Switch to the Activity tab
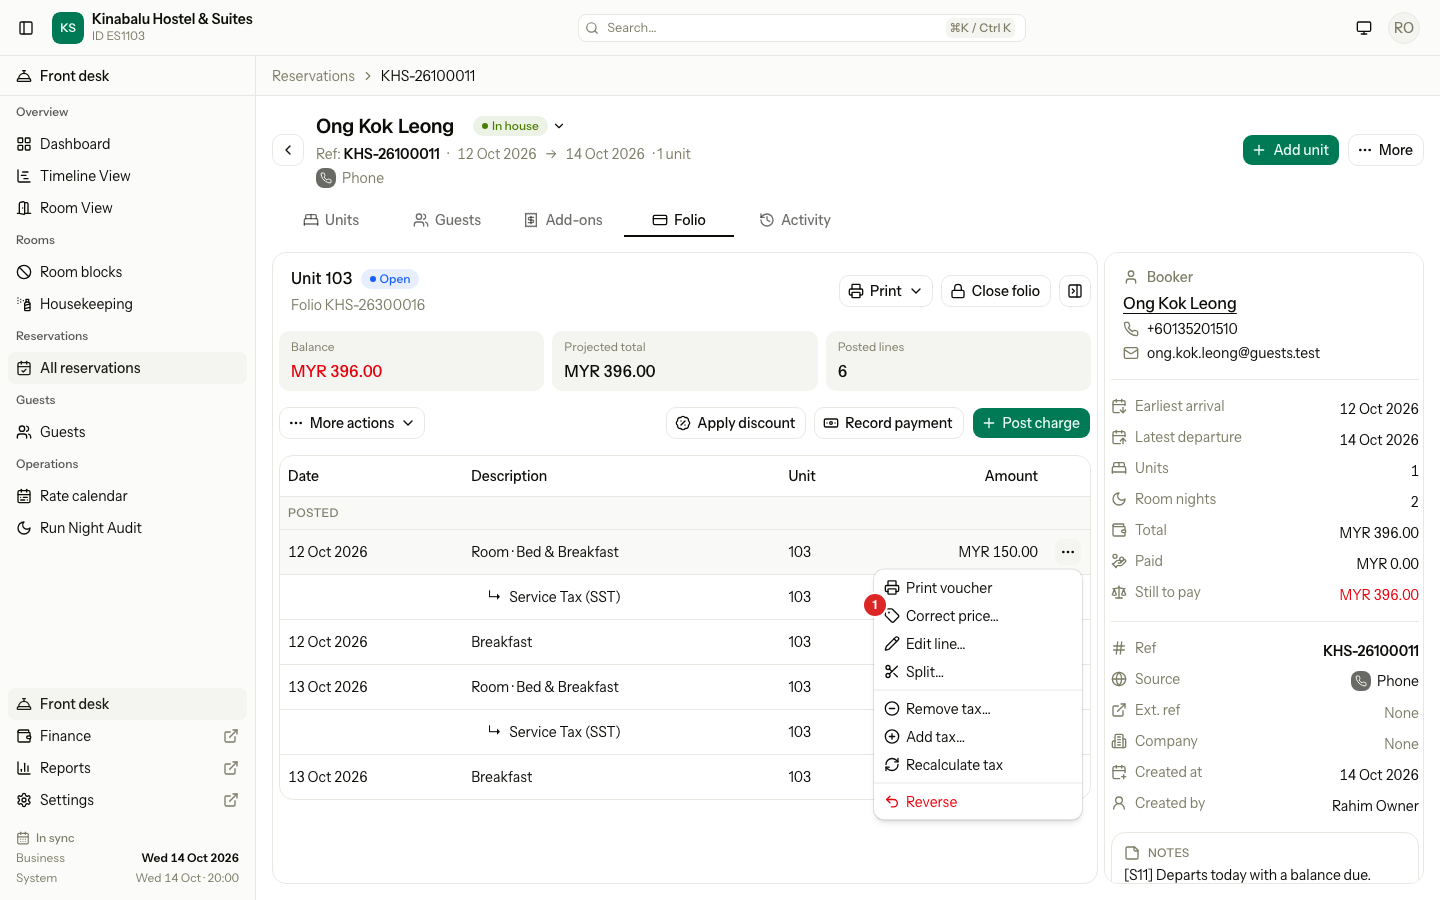The height and width of the screenshot is (900, 1440). click(795, 220)
